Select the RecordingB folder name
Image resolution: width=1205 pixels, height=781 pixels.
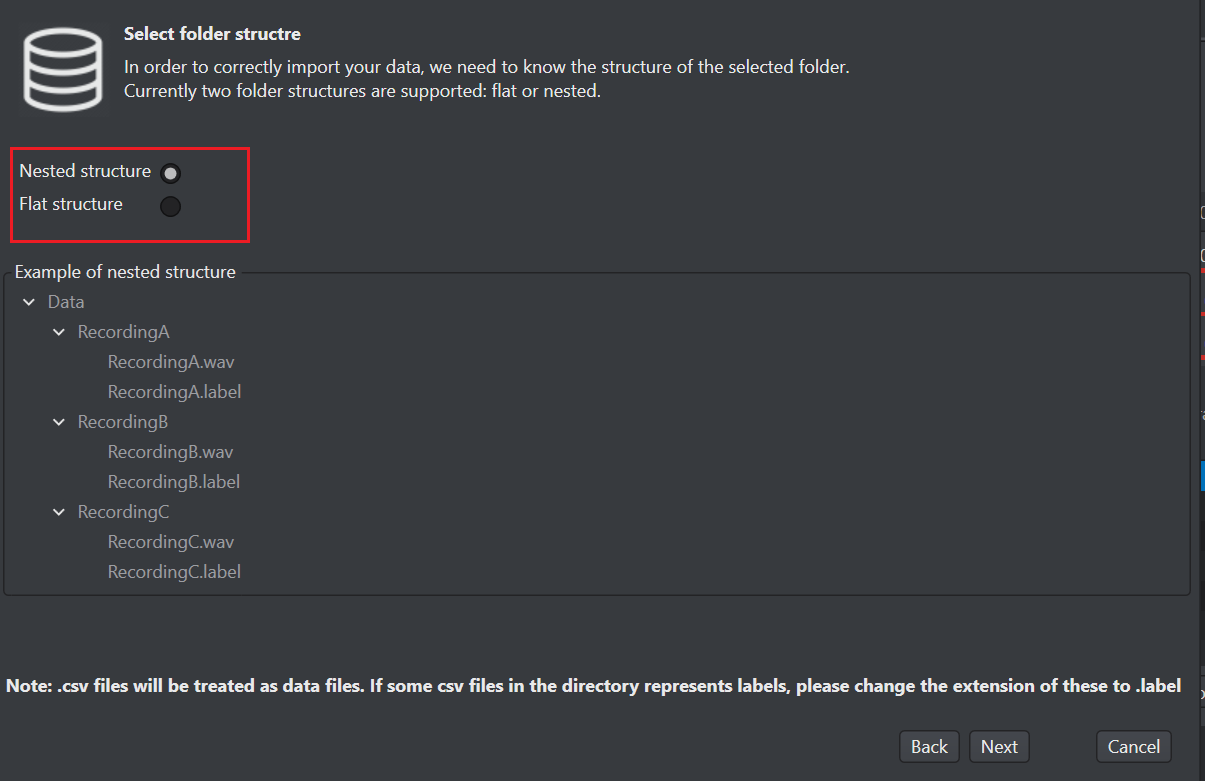coord(123,422)
